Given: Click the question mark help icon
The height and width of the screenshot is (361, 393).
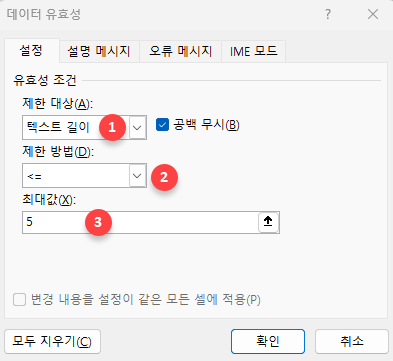Looking at the screenshot, I should coord(328,14).
